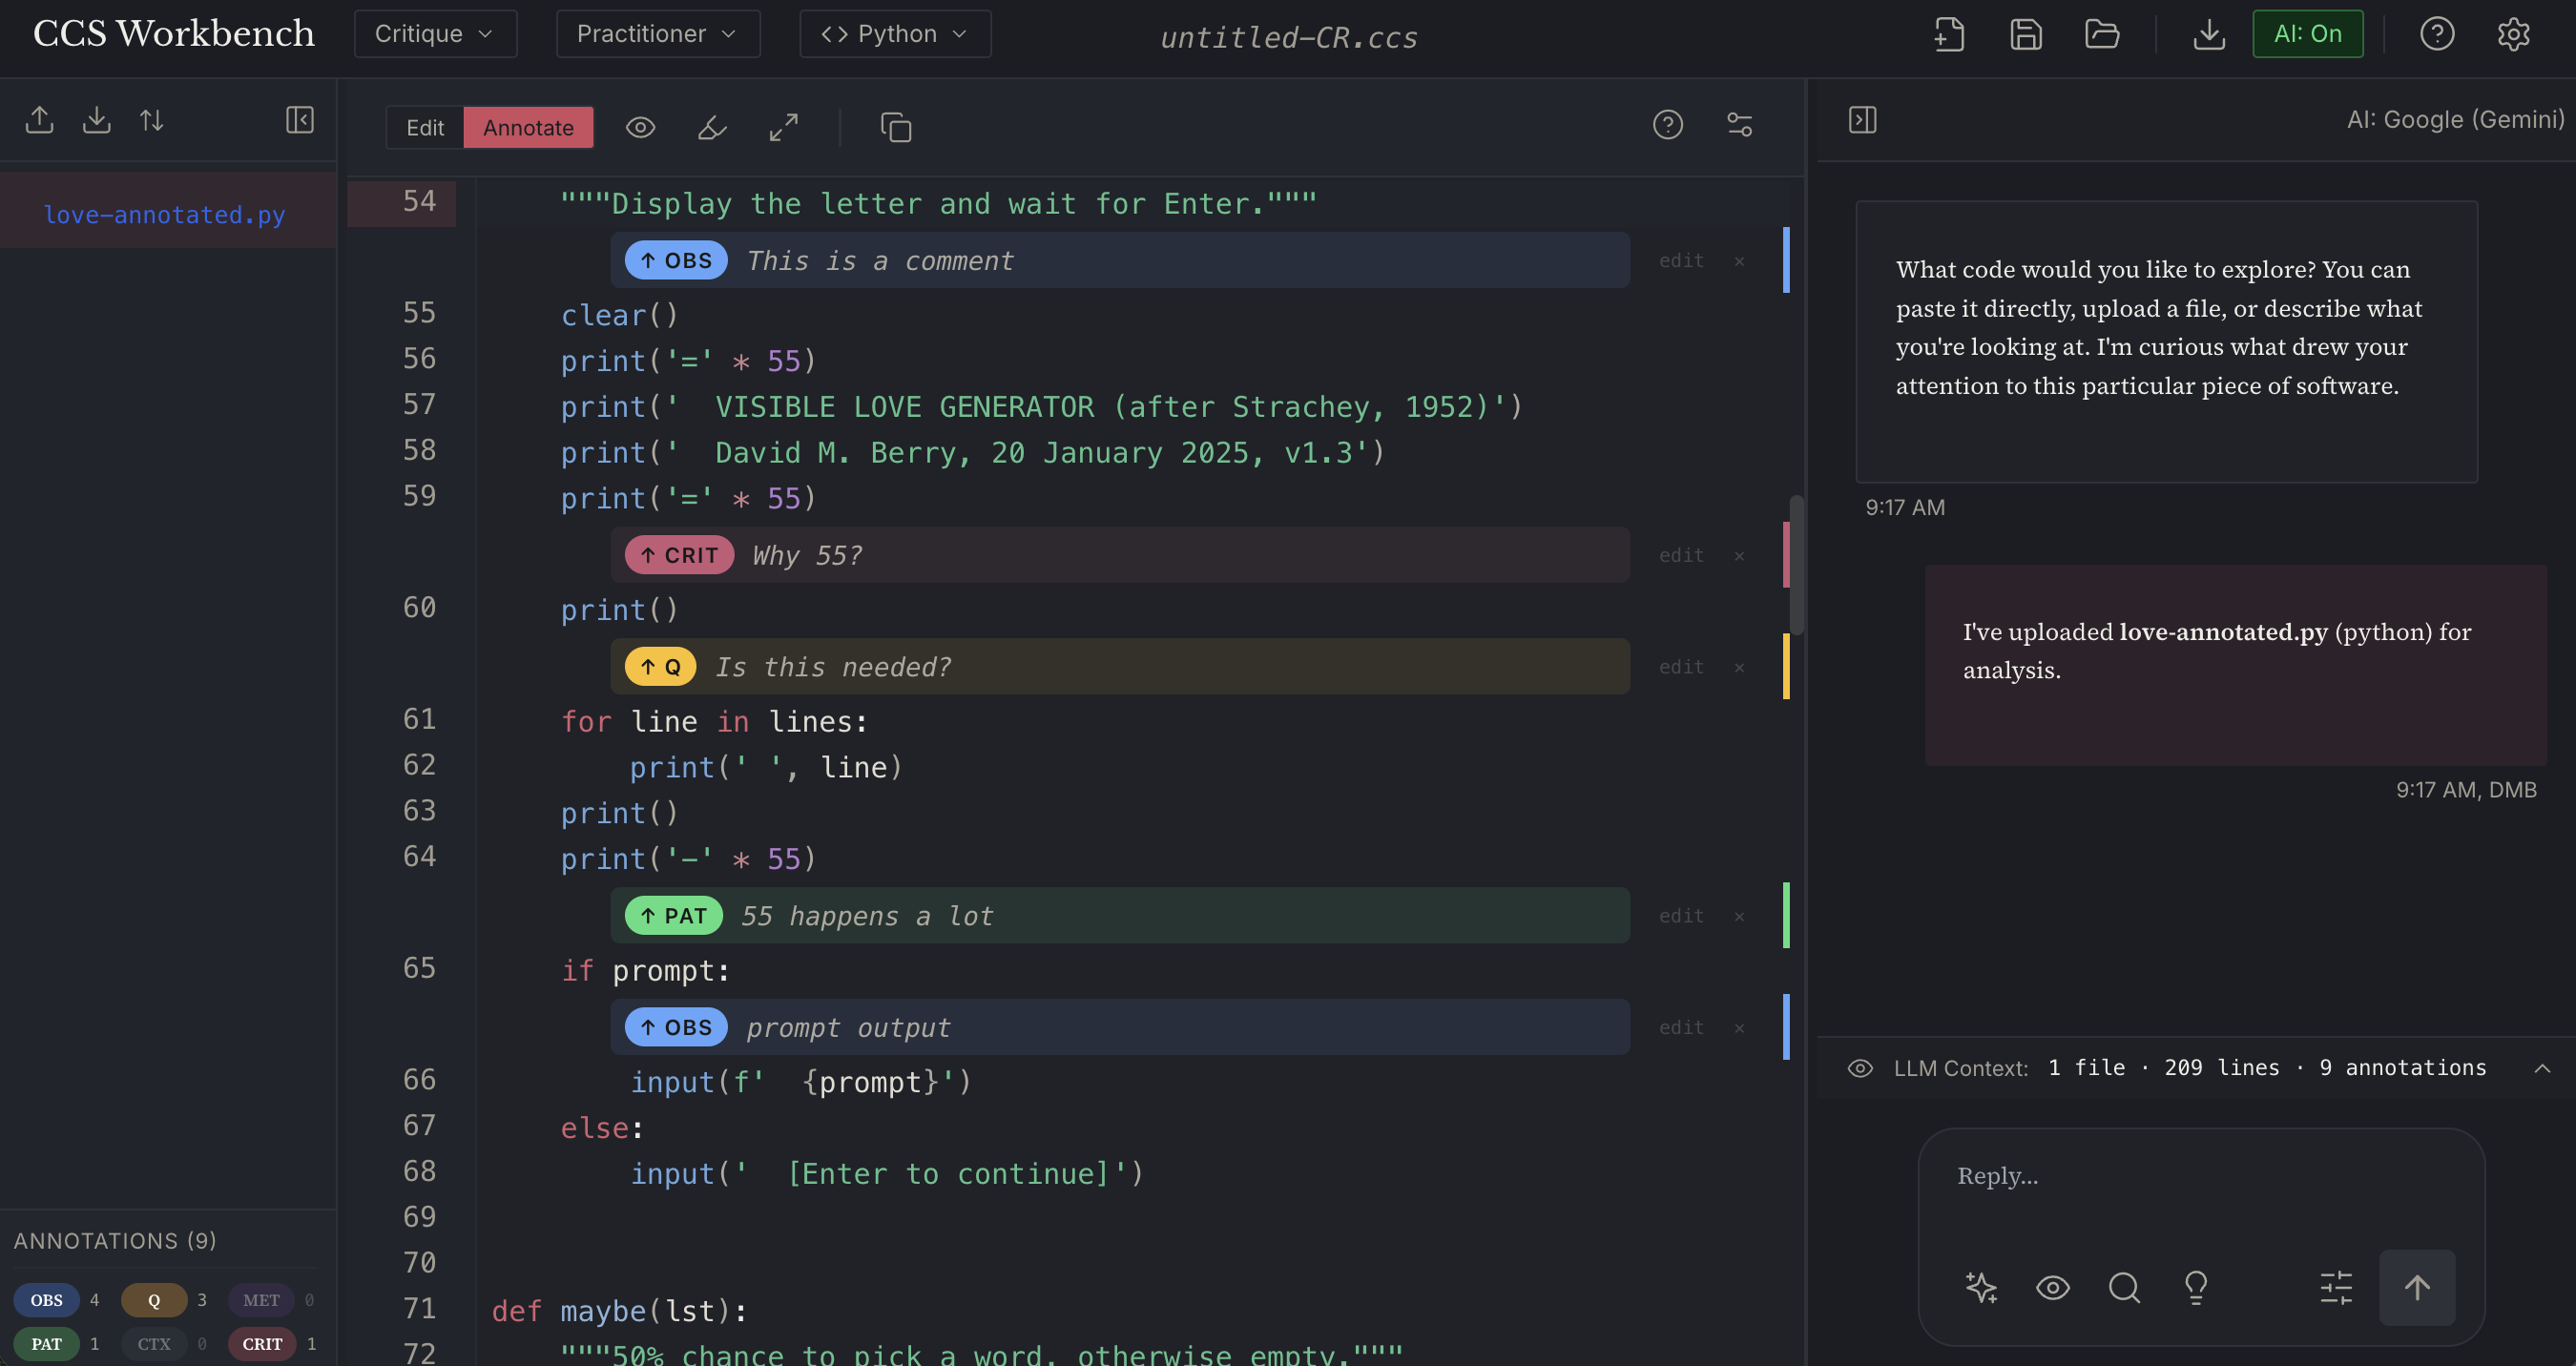Click the new file icon in the top bar

tap(1949, 34)
